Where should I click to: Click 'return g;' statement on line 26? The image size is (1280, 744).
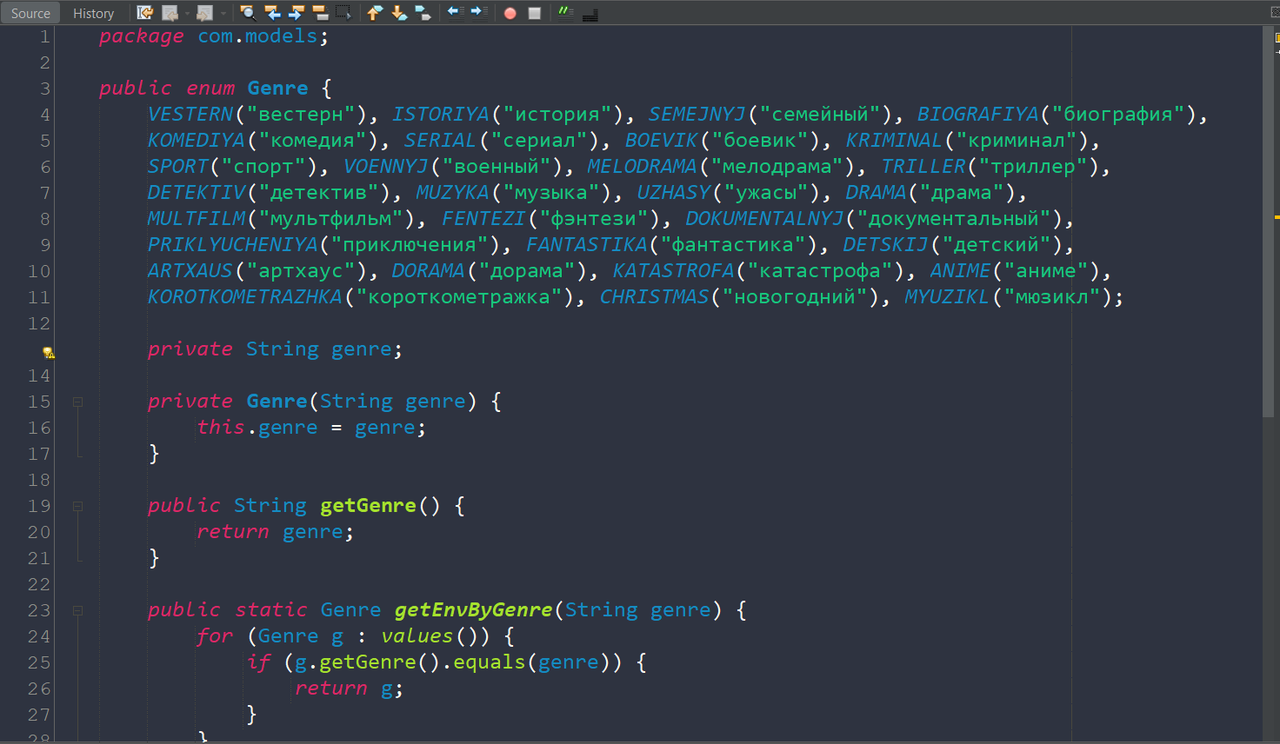click(349, 687)
